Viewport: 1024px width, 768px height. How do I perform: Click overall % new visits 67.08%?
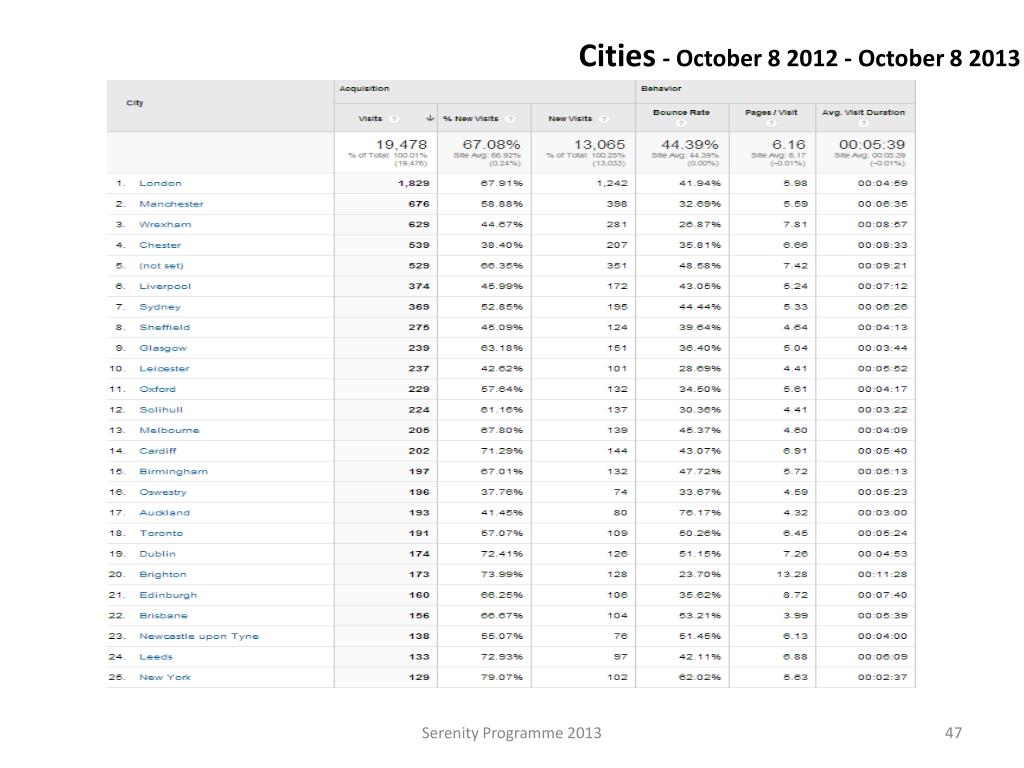tap(491, 144)
